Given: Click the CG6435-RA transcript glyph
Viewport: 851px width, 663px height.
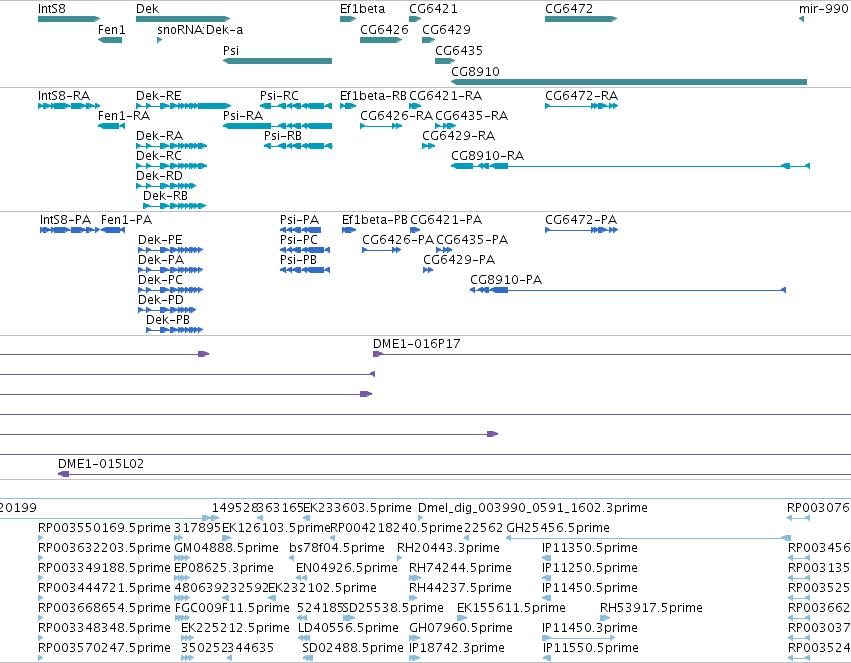Looking at the screenshot, I should (x=445, y=126).
